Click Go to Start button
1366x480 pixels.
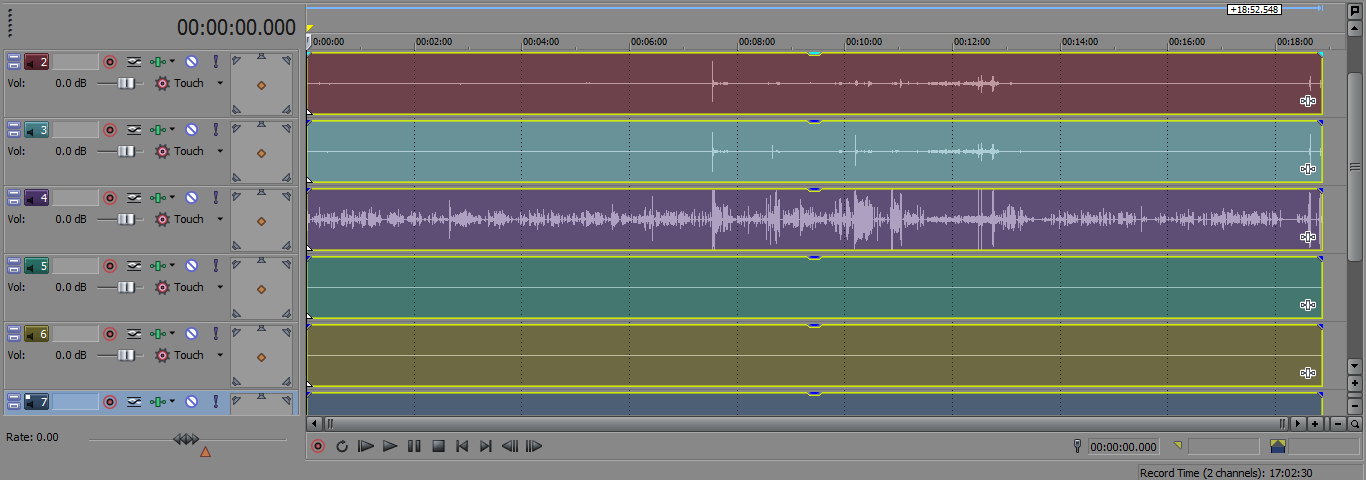tap(462, 446)
